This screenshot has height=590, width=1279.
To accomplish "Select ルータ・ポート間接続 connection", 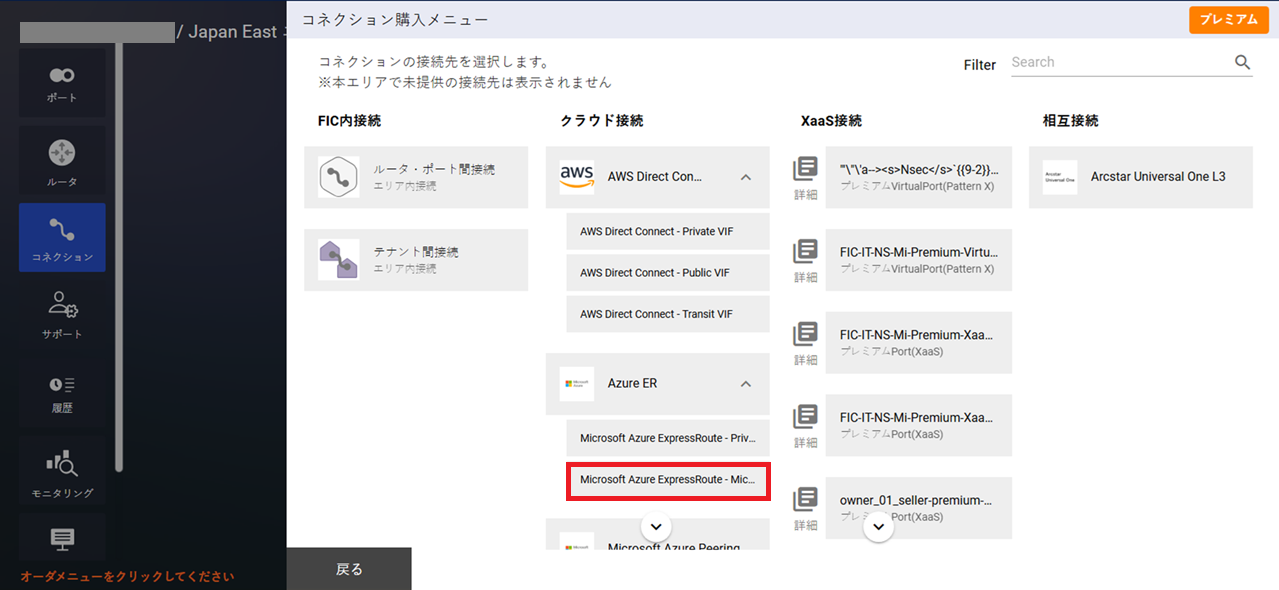I will [416, 177].
